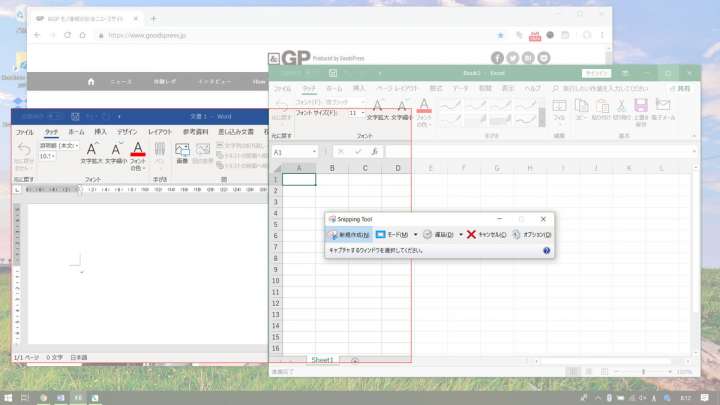
Task: Click the Excel tell-me search box
Action: point(601,89)
